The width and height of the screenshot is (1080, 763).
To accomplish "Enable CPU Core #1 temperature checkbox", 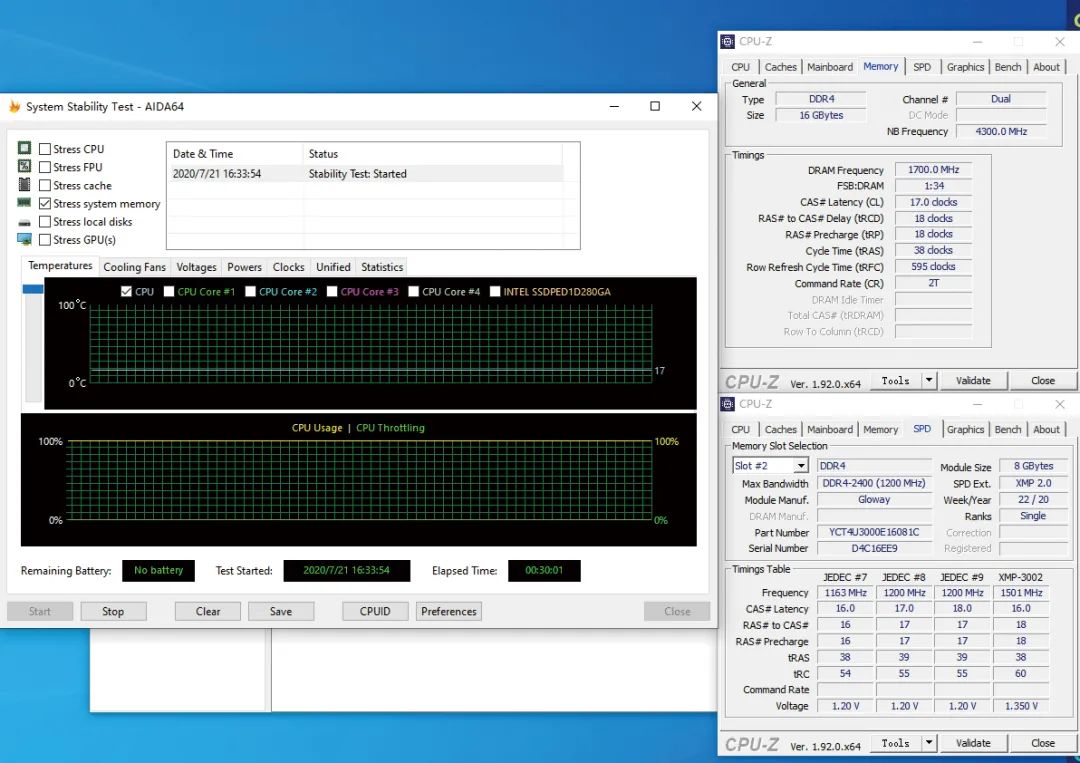I will coord(168,292).
